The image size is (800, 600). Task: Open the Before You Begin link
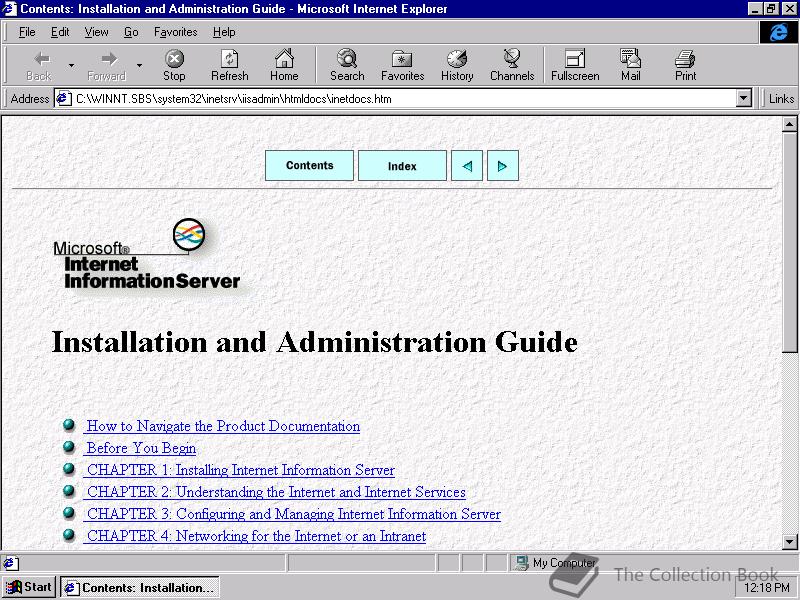click(x=141, y=448)
